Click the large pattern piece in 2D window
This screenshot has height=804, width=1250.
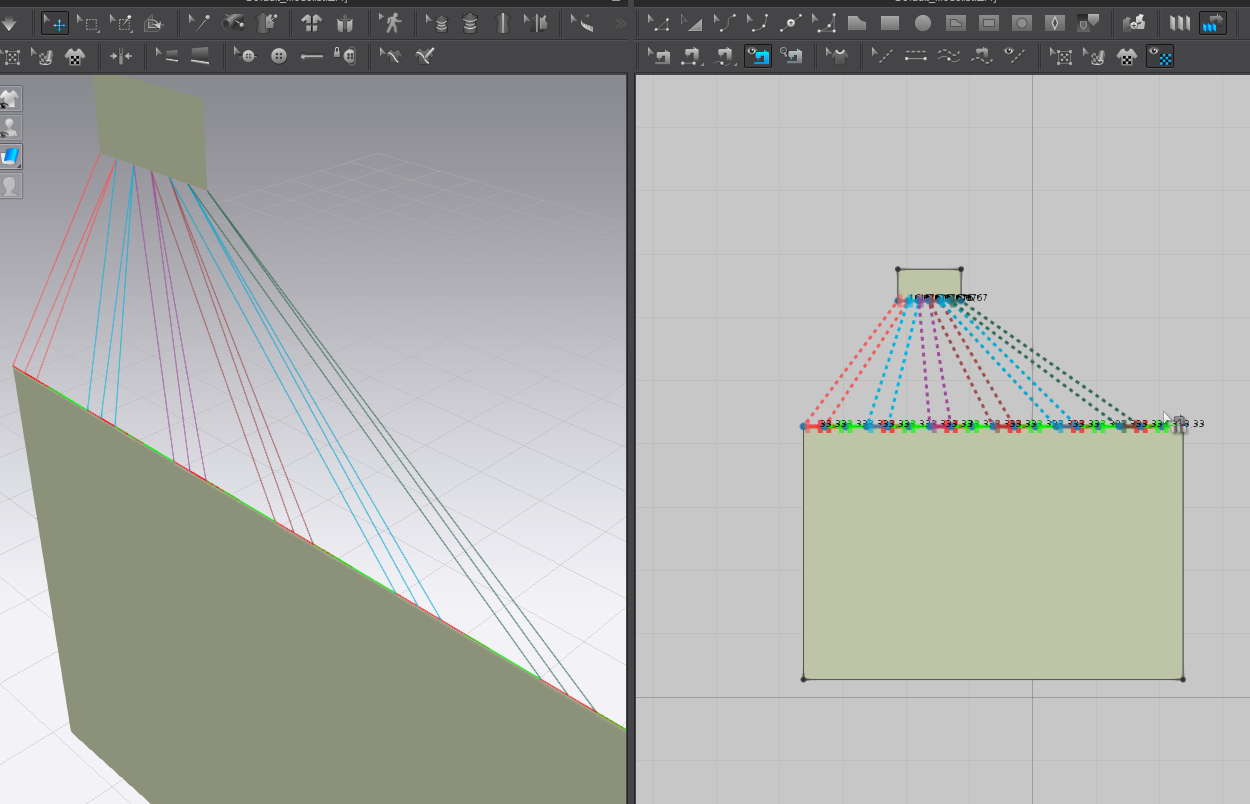[x=992, y=560]
